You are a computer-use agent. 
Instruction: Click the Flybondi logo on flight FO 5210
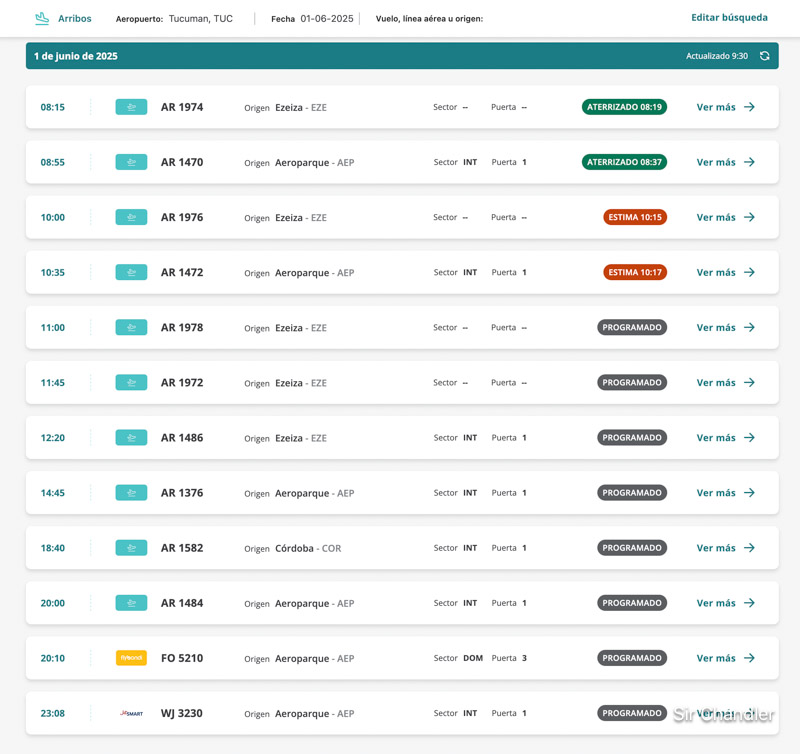tap(131, 658)
